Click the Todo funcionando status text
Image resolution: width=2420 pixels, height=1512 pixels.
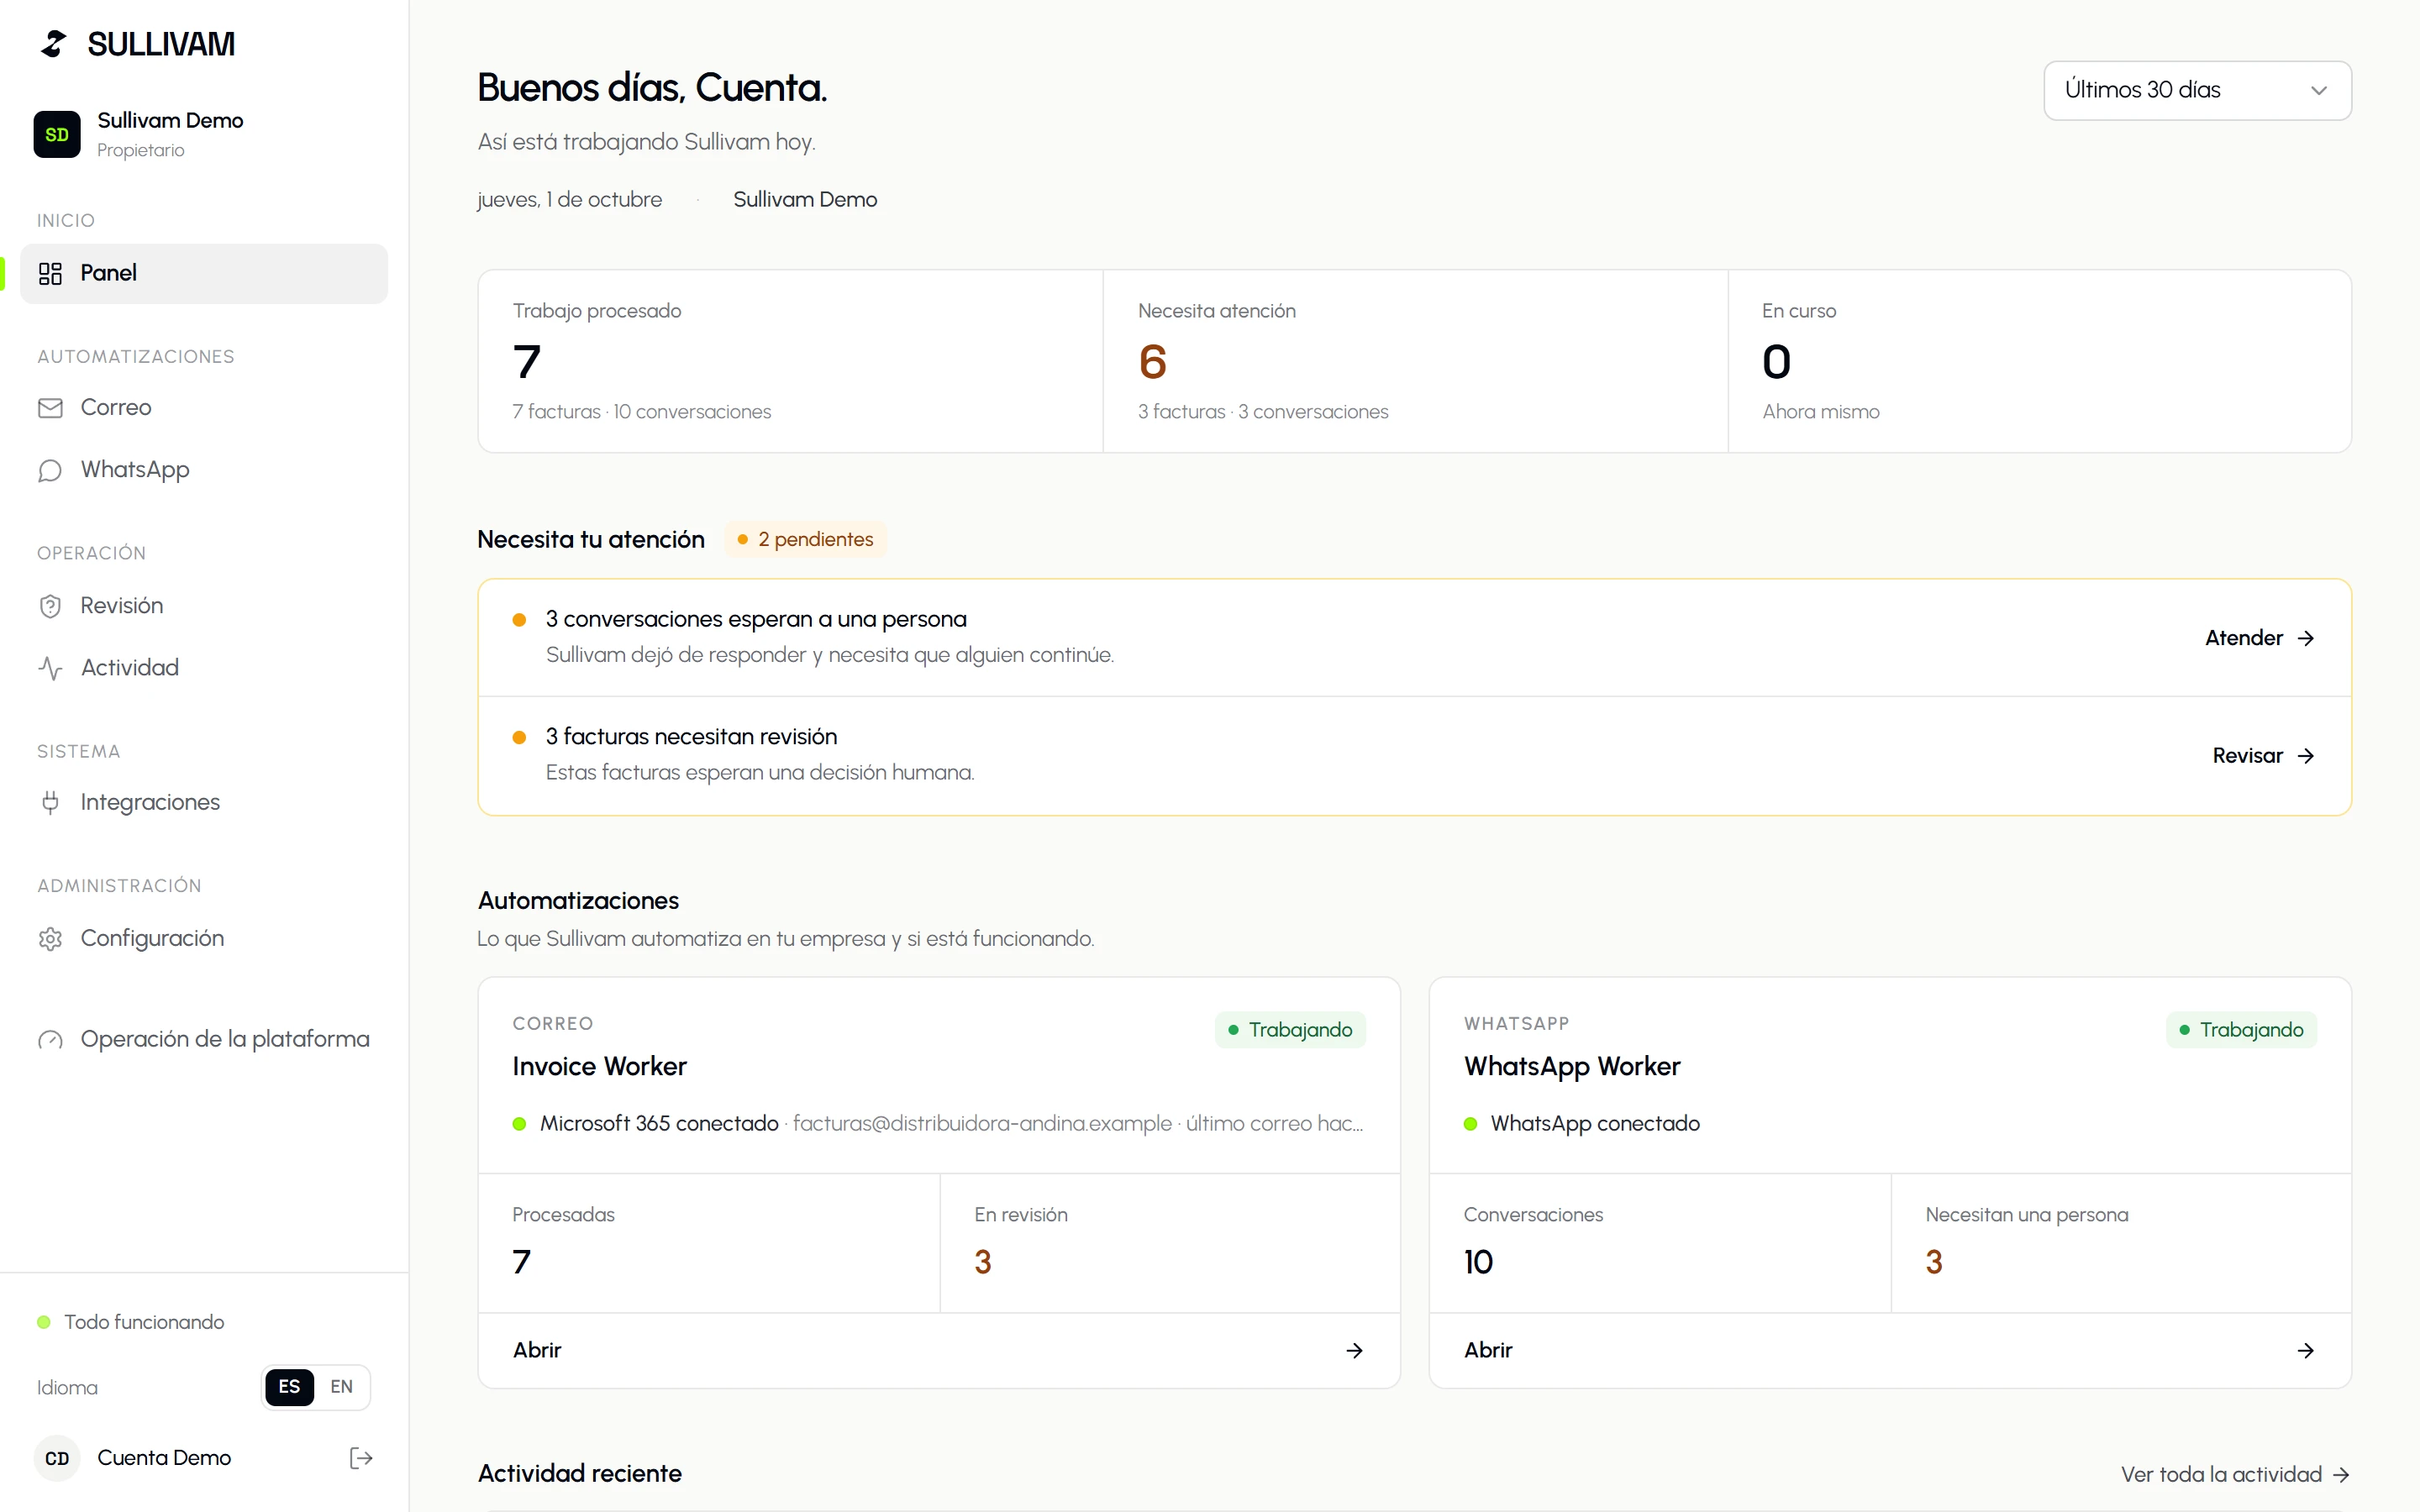point(144,1322)
